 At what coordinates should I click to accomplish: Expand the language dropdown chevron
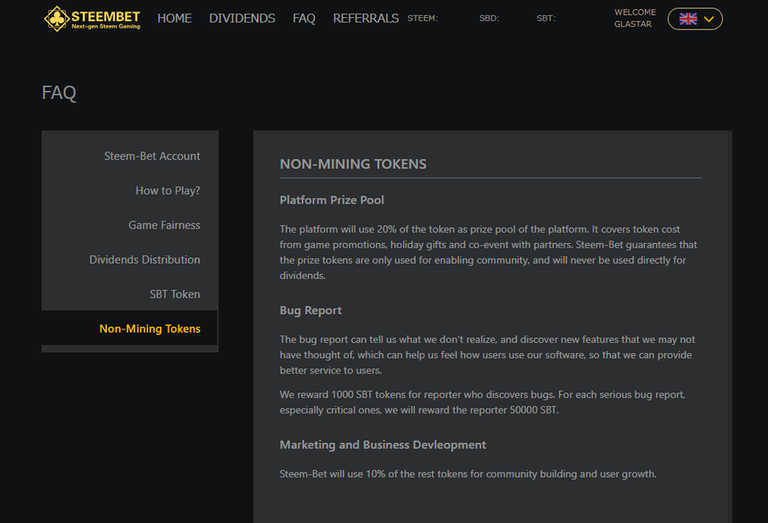(709, 19)
